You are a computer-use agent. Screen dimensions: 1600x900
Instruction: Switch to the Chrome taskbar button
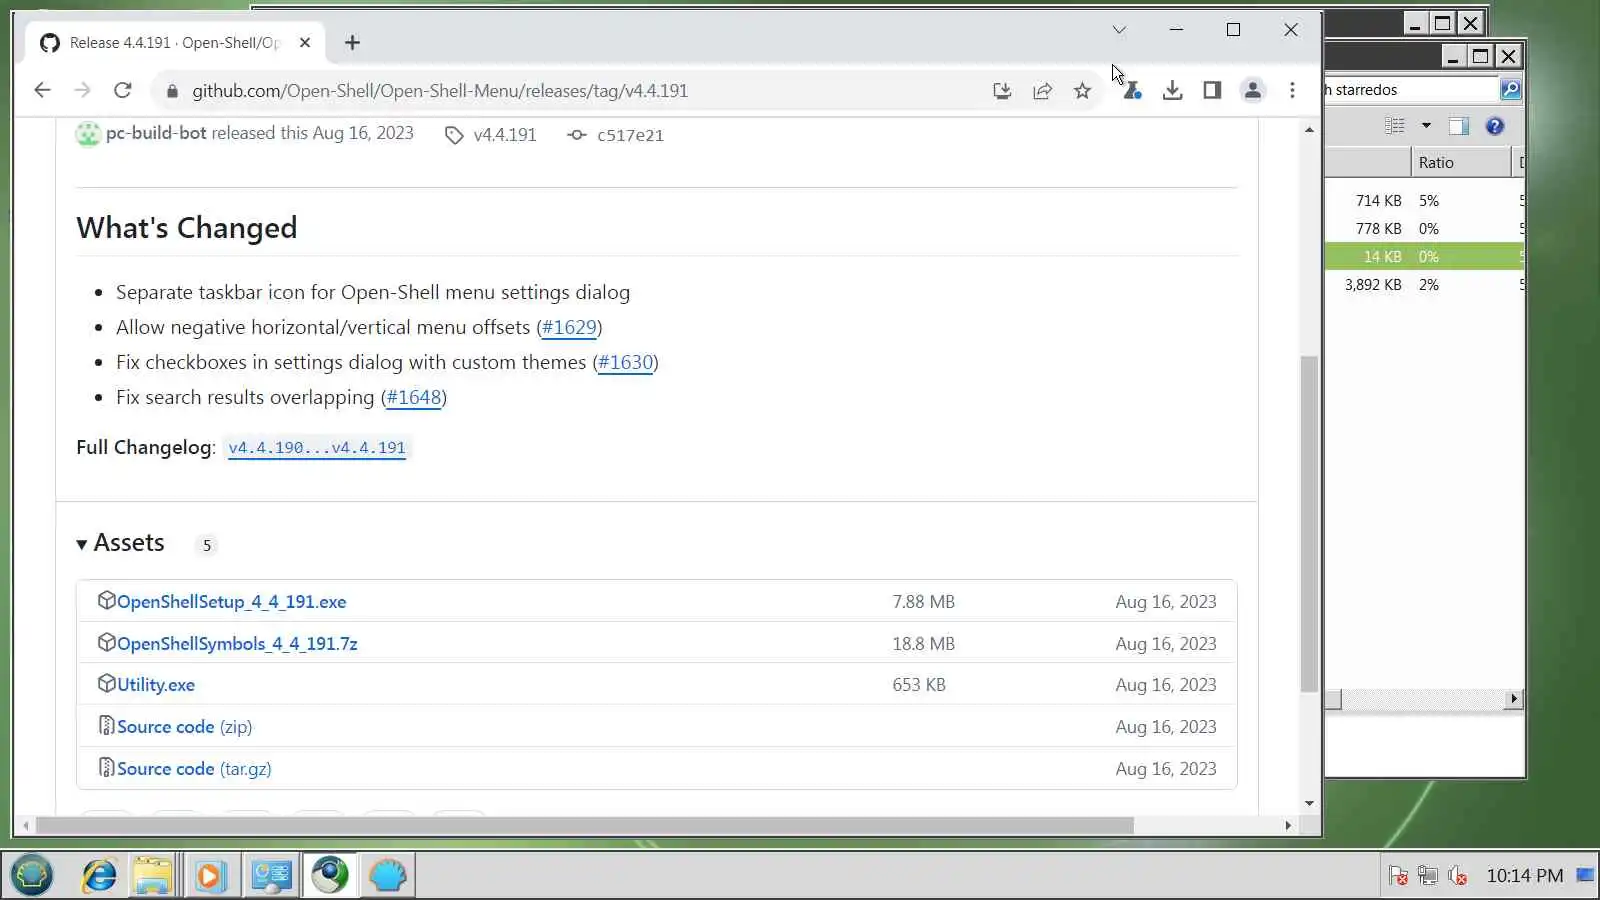(x=330, y=876)
